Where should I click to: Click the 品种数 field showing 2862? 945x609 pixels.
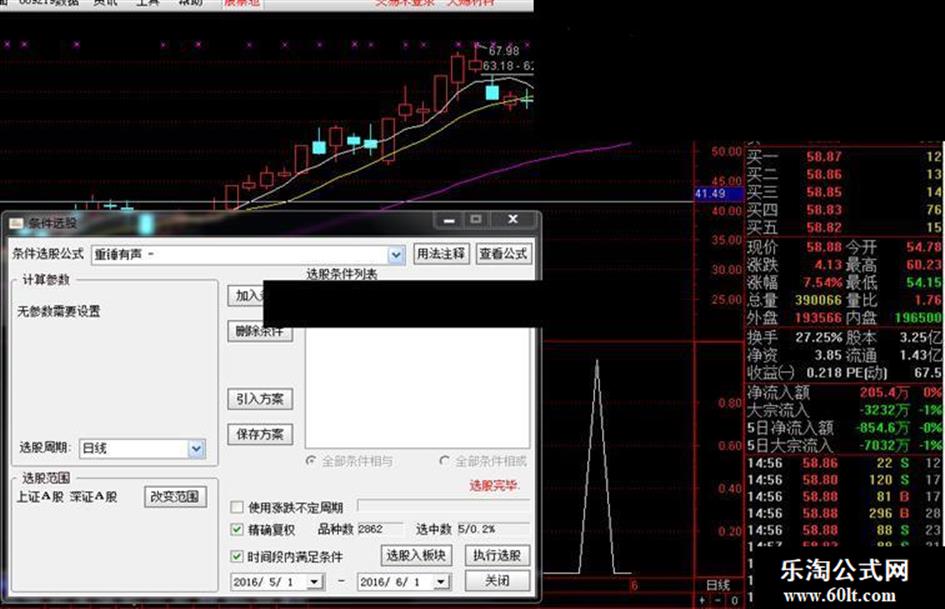(x=380, y=529)
